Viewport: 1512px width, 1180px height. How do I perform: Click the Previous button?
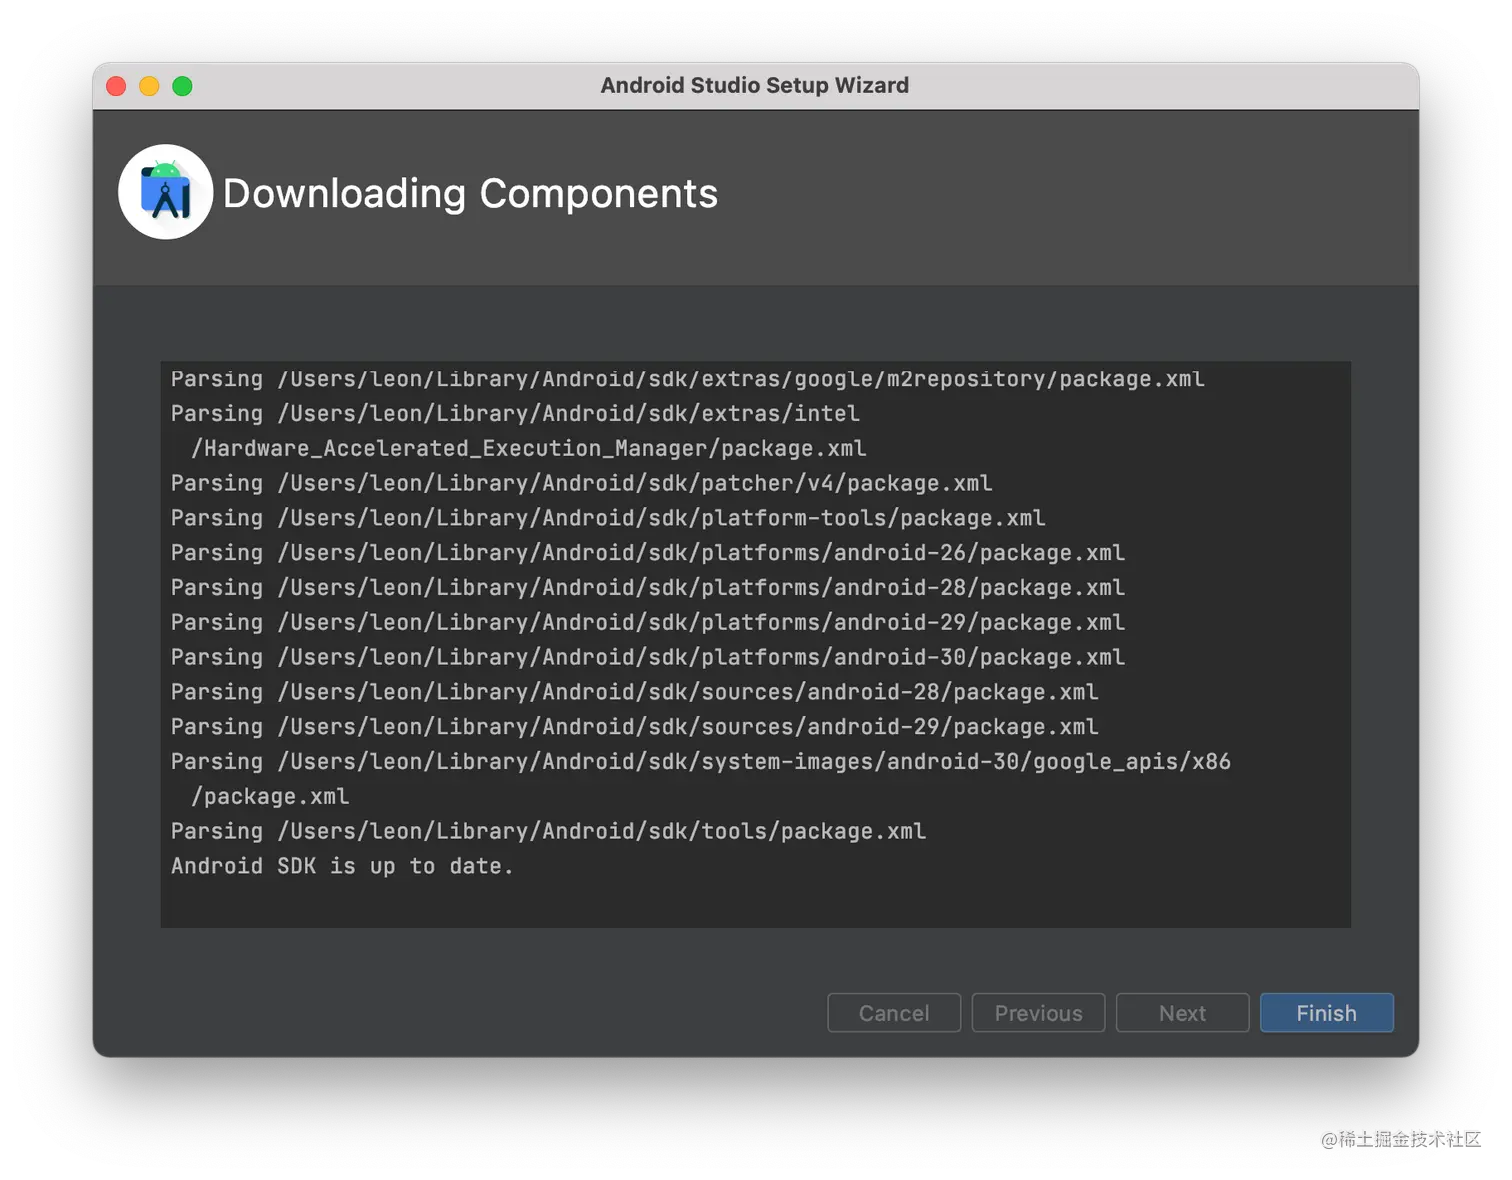coord(1038,1013)
